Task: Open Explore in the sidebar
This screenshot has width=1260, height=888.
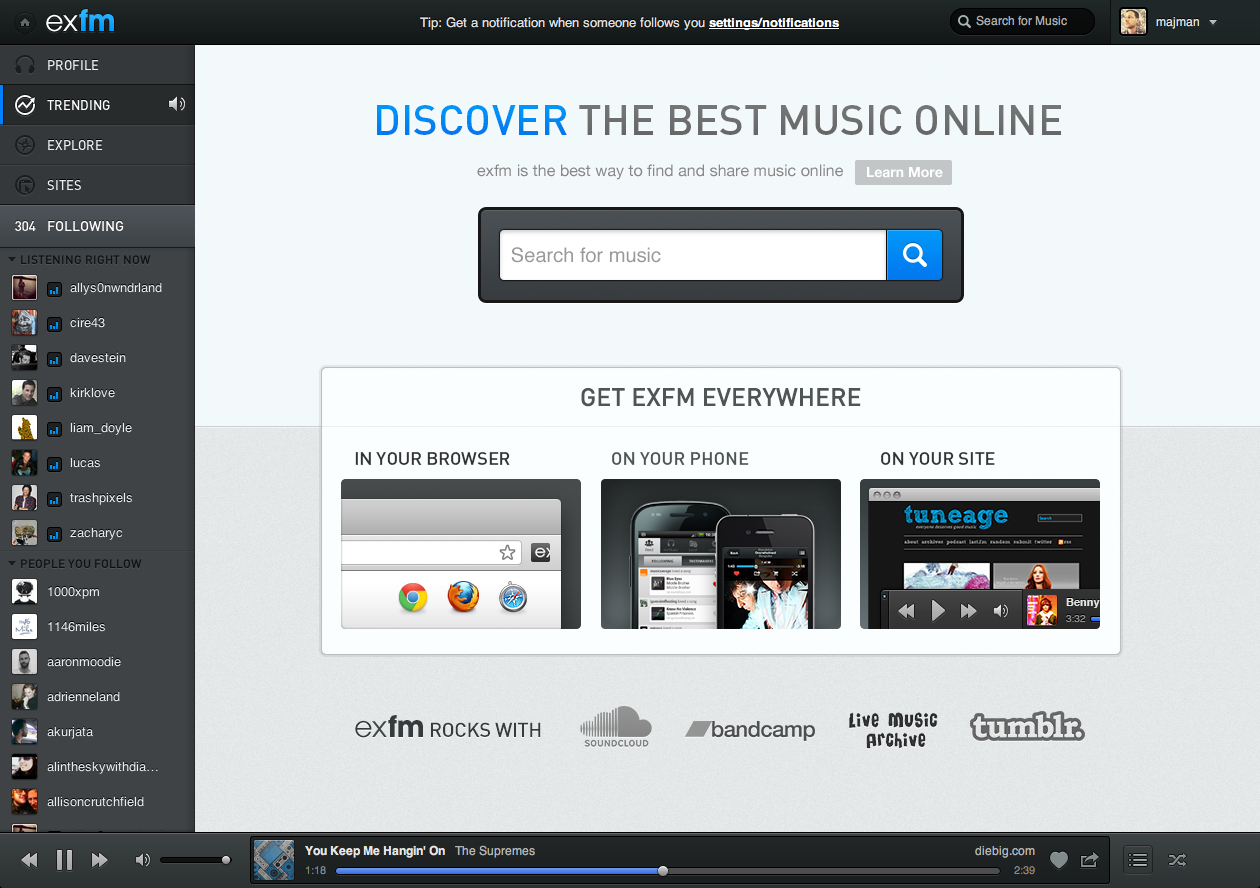Action: (x=97, y=145)
